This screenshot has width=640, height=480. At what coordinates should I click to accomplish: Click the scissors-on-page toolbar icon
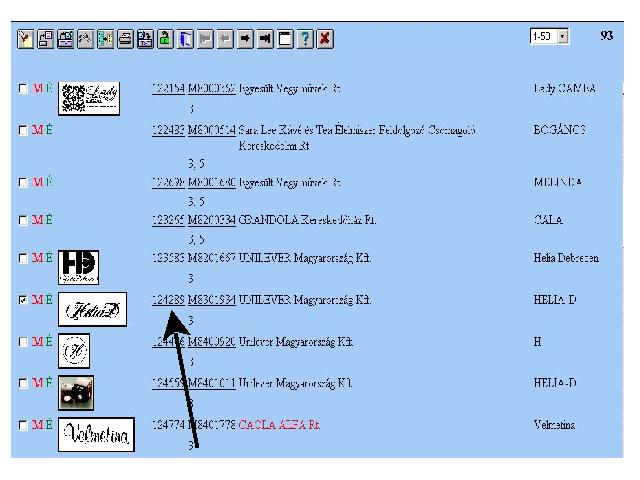[x=25, y=39]
